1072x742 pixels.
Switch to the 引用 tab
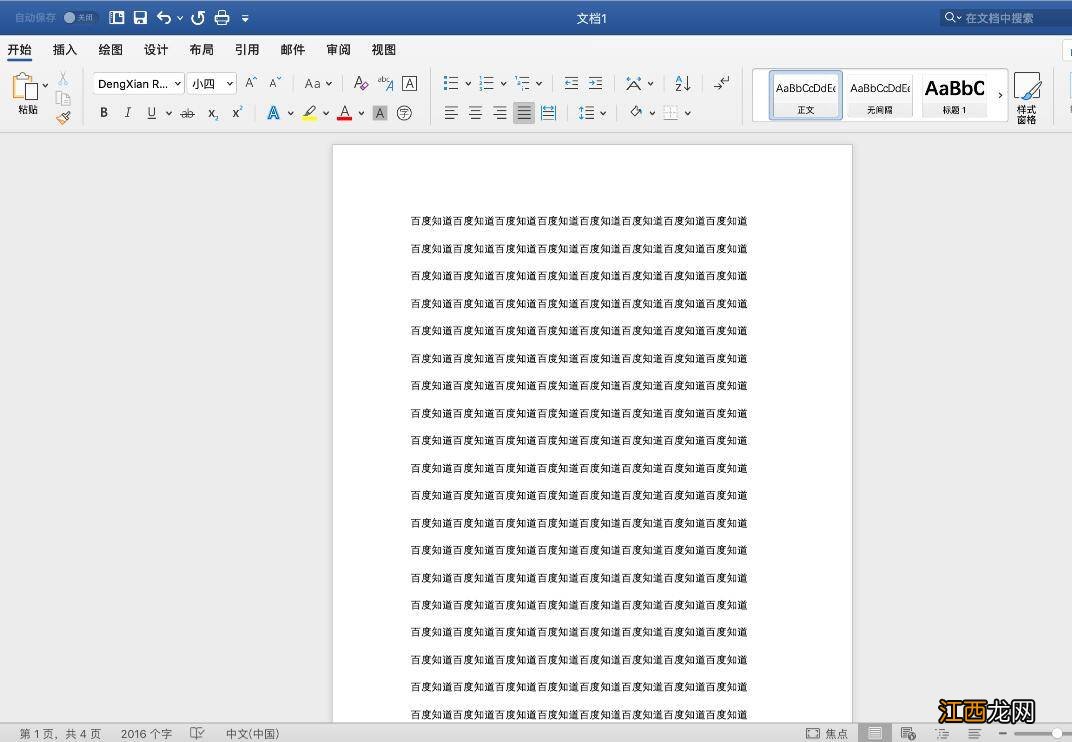(x=247, y=49)
